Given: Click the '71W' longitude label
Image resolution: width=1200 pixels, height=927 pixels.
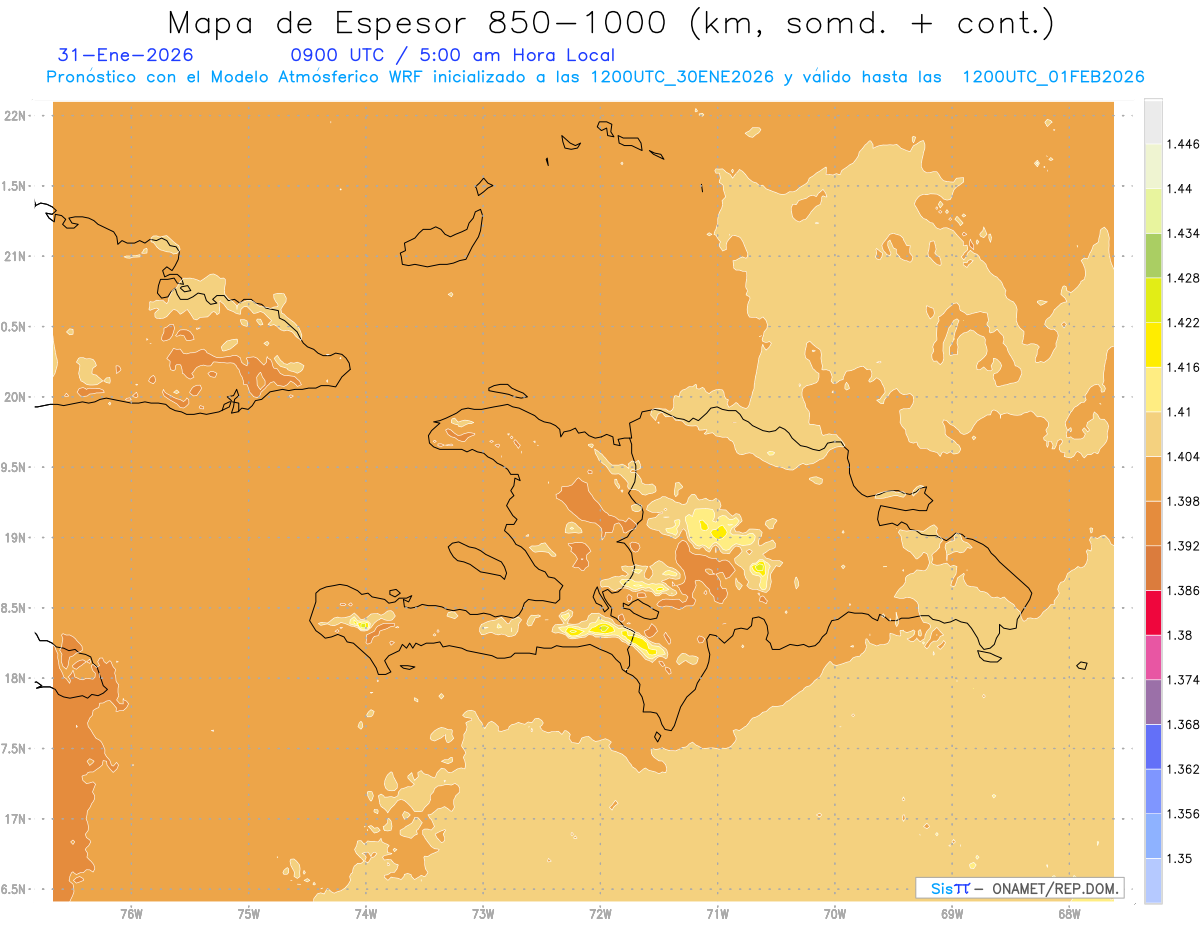Looking at the screenshot, I should 717,914.
